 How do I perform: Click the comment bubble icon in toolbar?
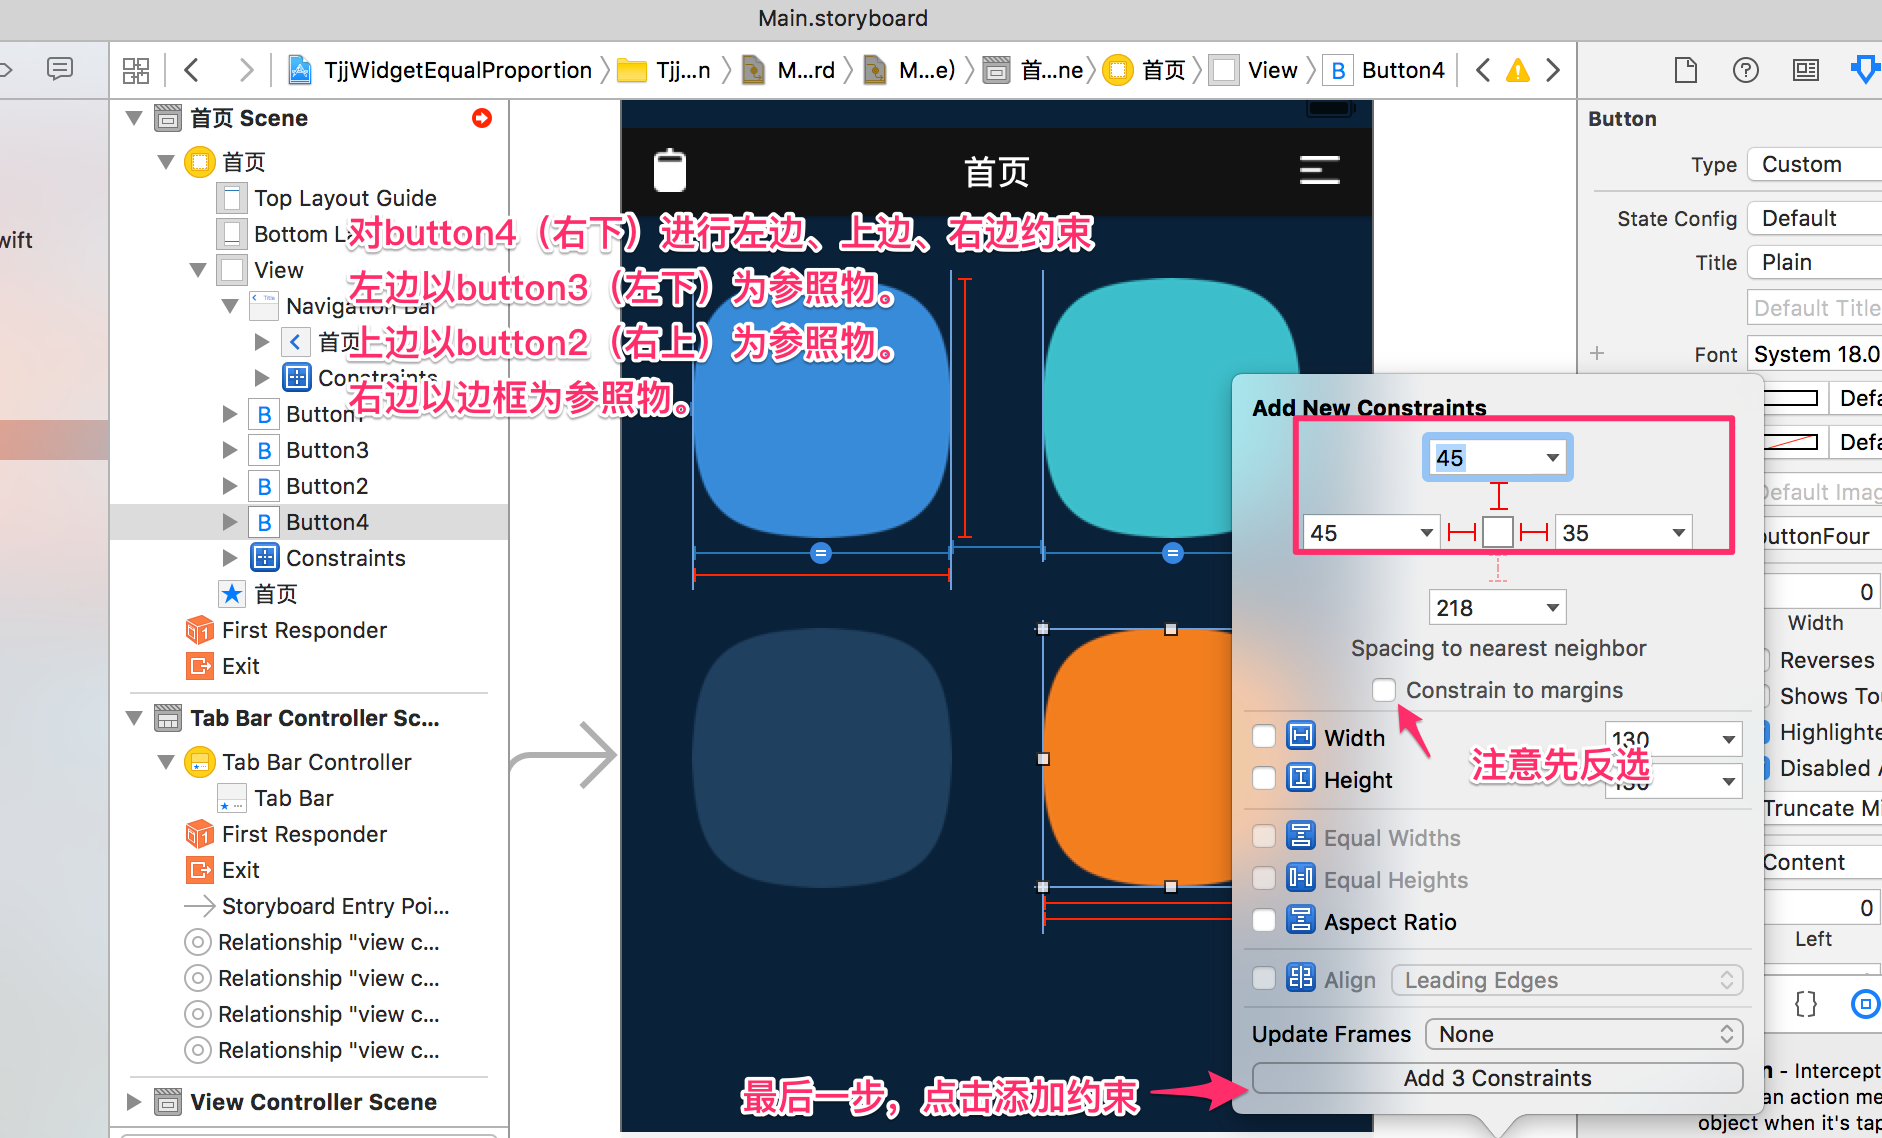pyautogui.click(x=60, y=69)
